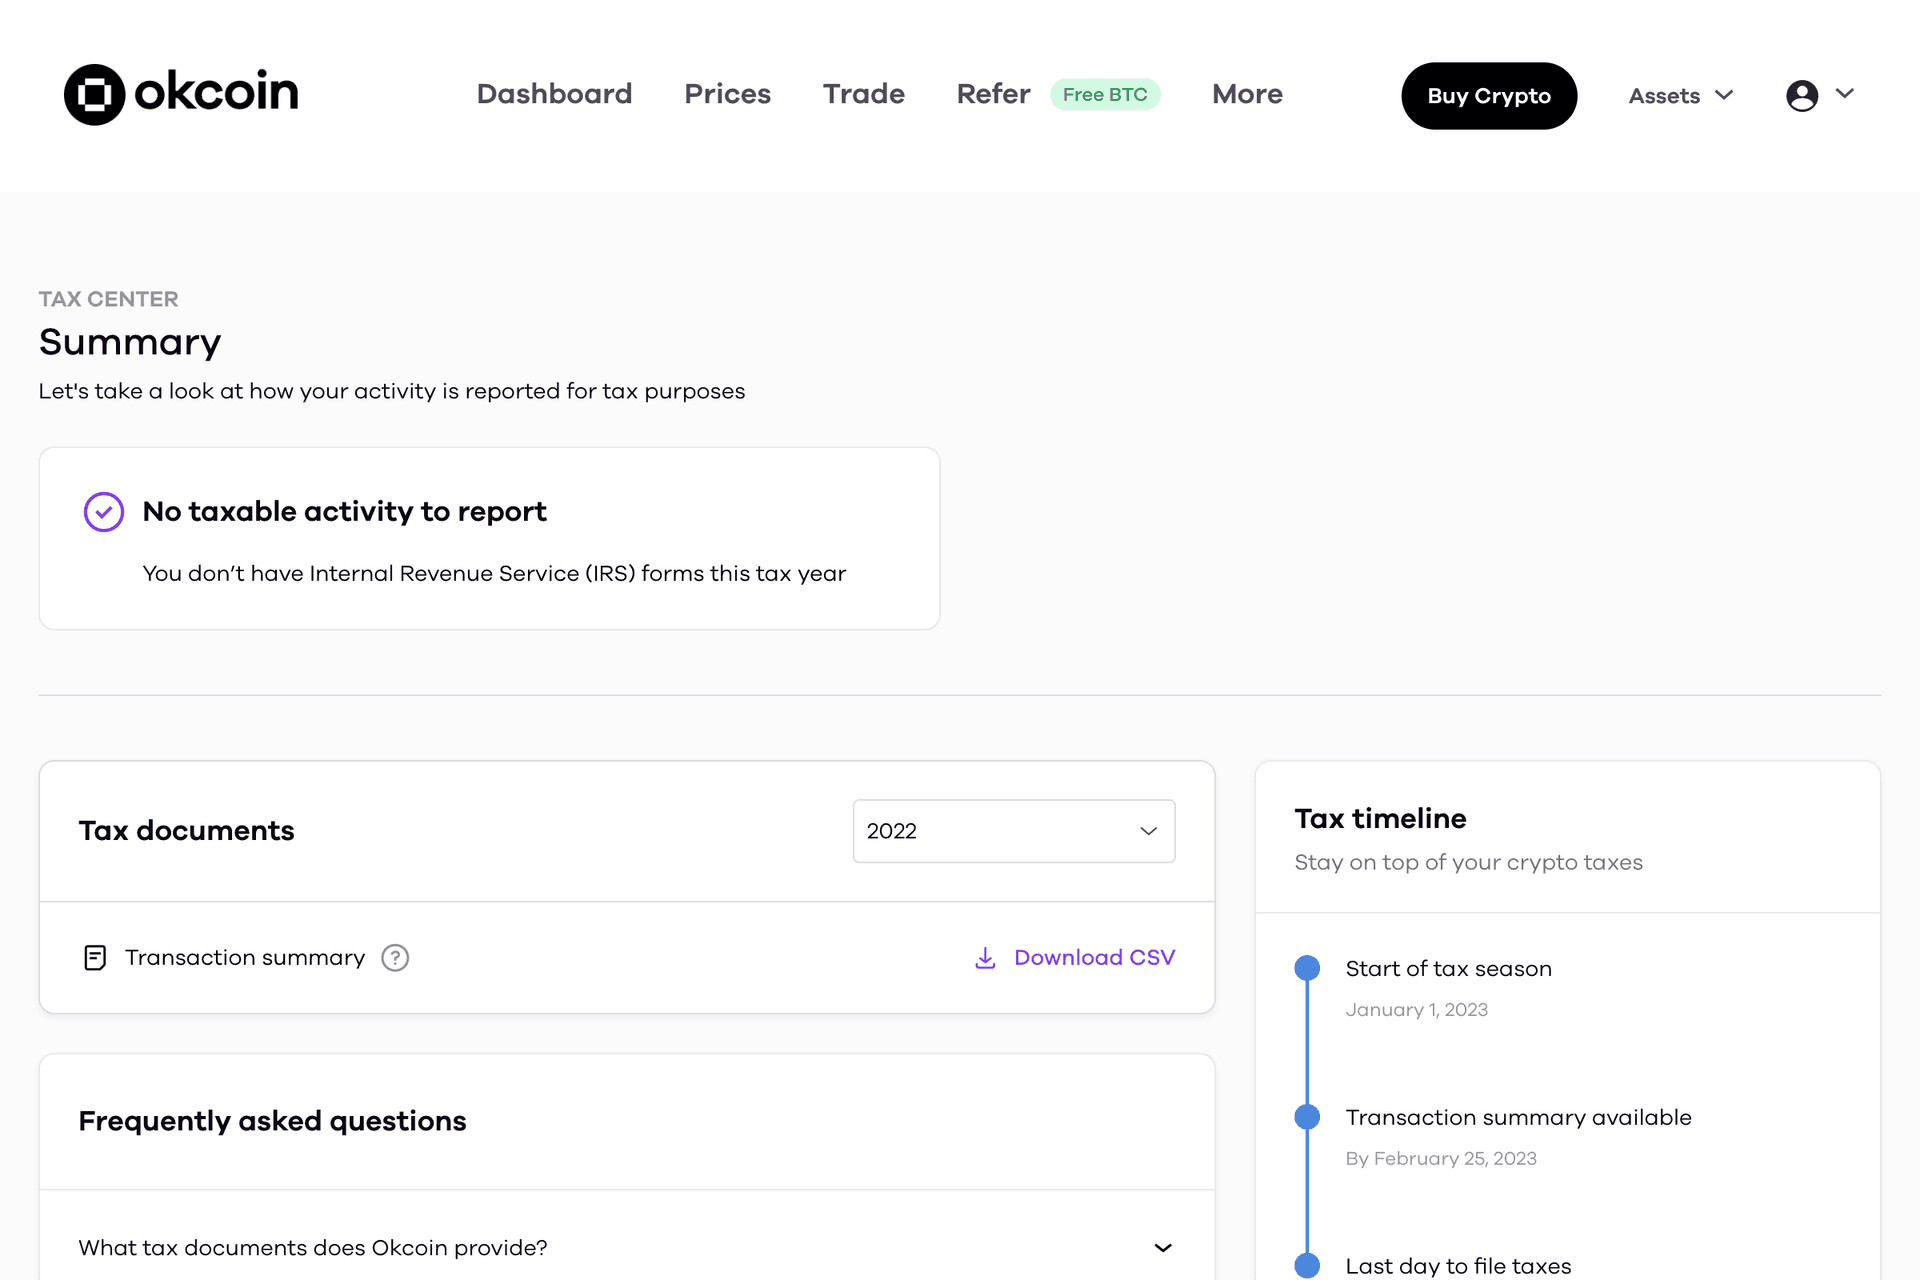The height and width of the screenshot is (1280, 1920).
Task: Expand 'What tax documents does Okcoin provide?'
Action: coord(1162,1247)
